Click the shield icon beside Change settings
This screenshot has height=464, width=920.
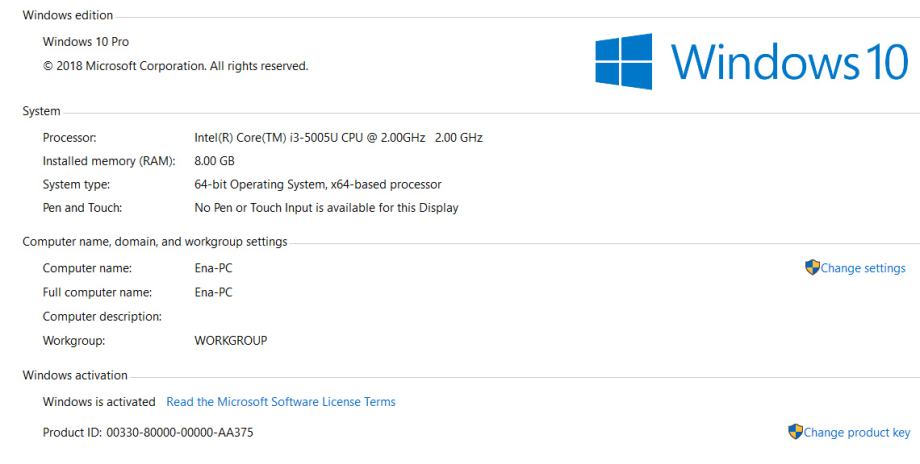812,268
